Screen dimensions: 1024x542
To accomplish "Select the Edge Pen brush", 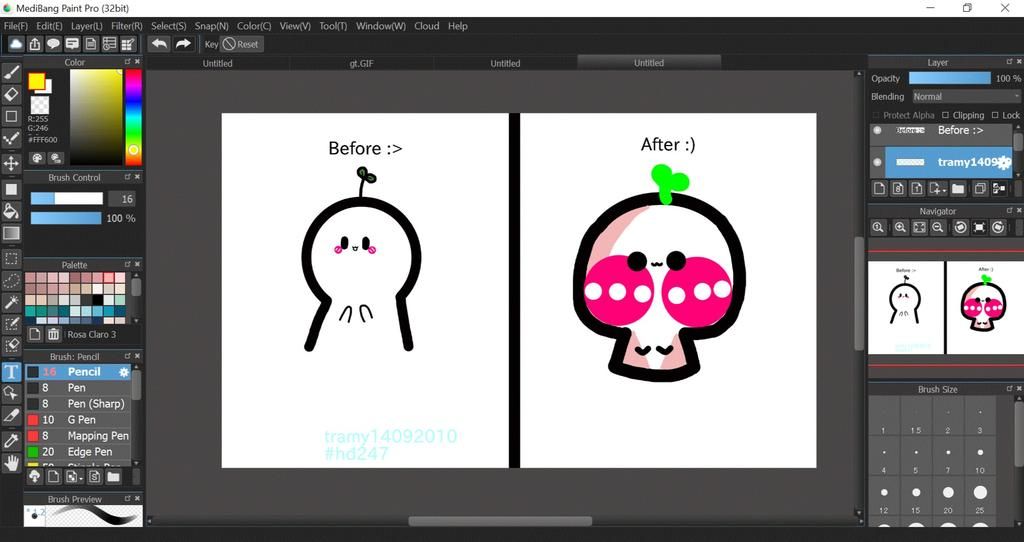I will (78, 452).
